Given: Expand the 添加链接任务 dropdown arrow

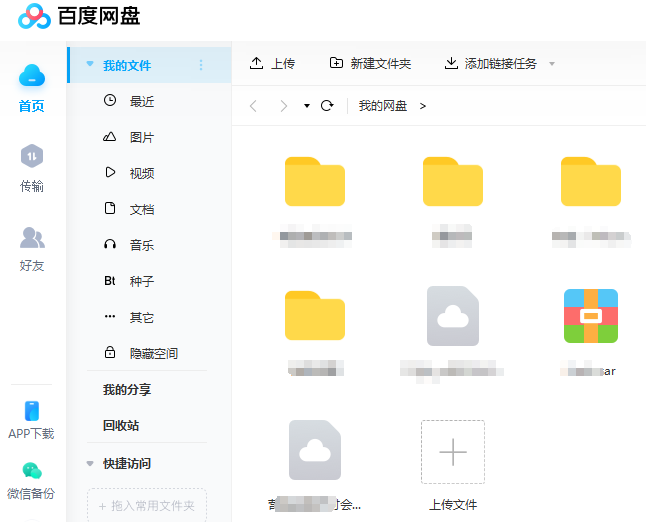Looking at the screenshot, I should 552,64.
